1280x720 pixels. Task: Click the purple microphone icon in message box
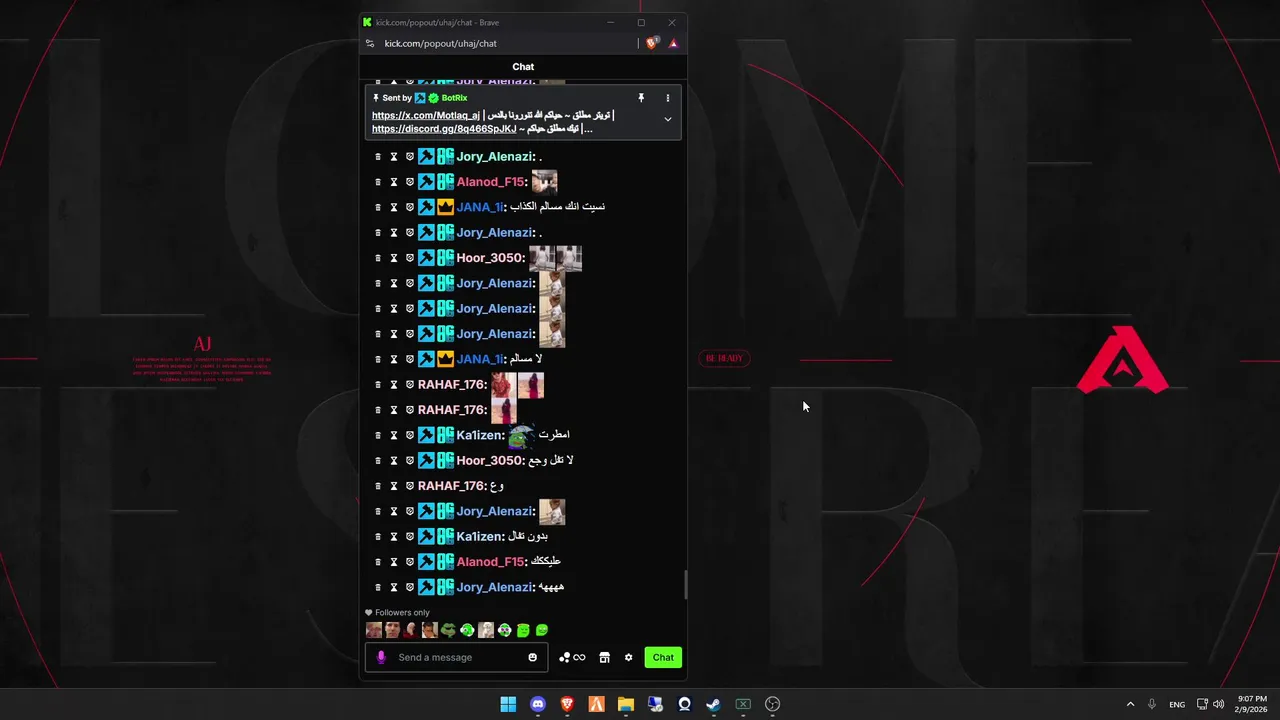381,657
